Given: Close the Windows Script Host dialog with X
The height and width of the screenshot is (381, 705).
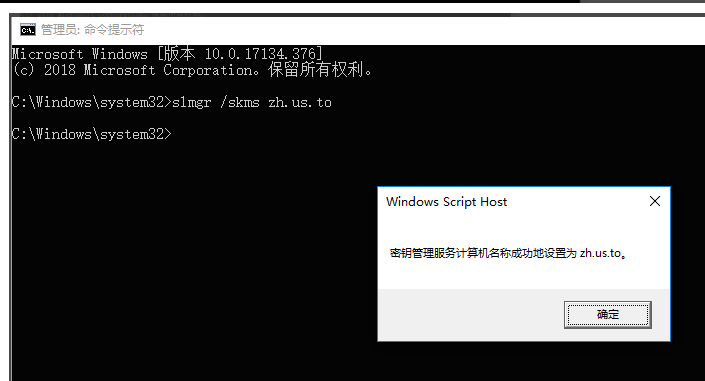Looking at the screenshot, I should pos(655,201).
